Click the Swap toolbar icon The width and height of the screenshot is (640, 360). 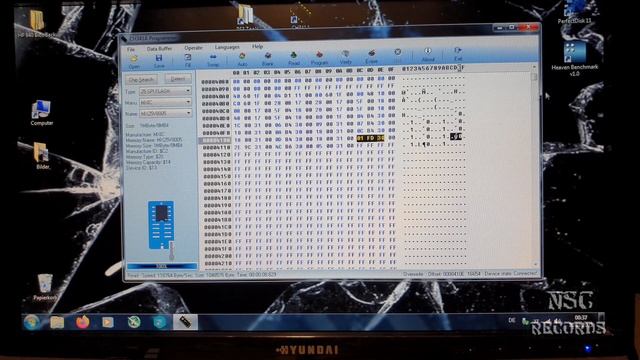pyautogui.click(x=213, y=60)
